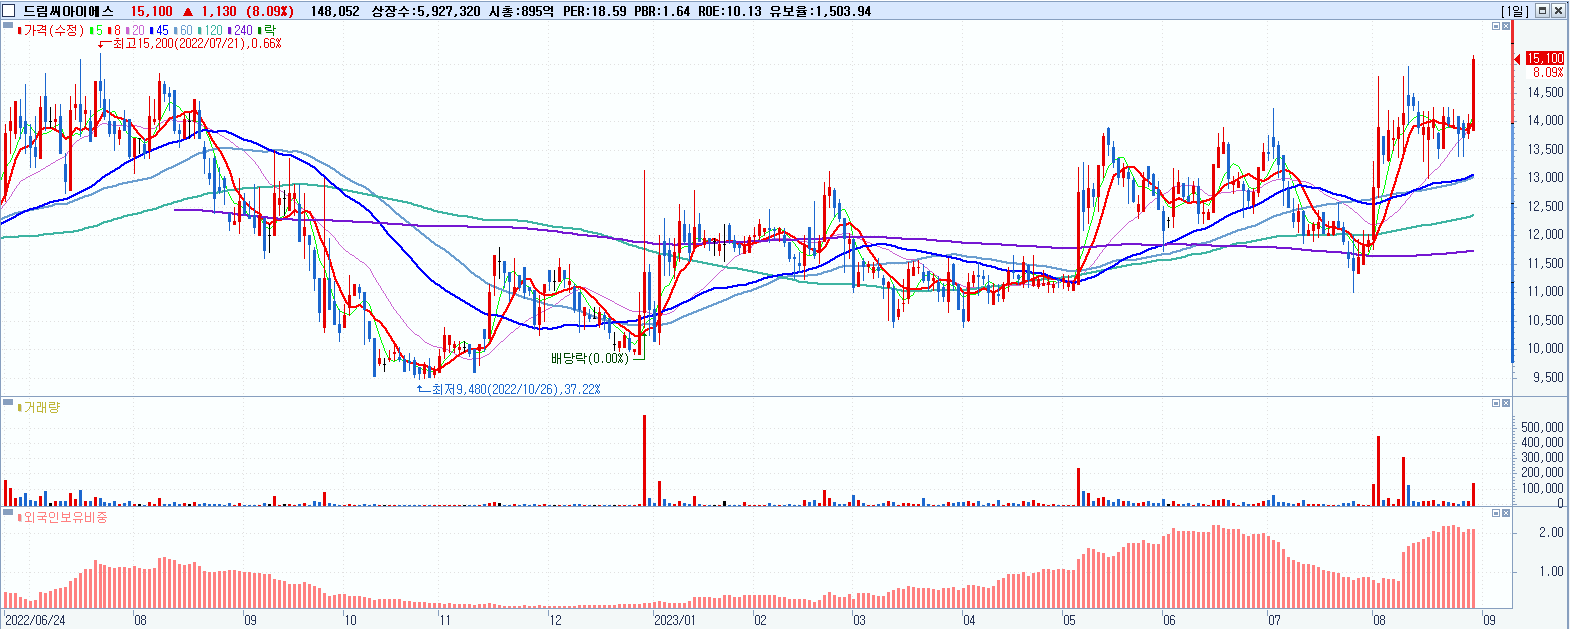Minimize the 외국인보유비중 panel
The width and height of the screenshot is (1570, 629).
[1497, 513]
